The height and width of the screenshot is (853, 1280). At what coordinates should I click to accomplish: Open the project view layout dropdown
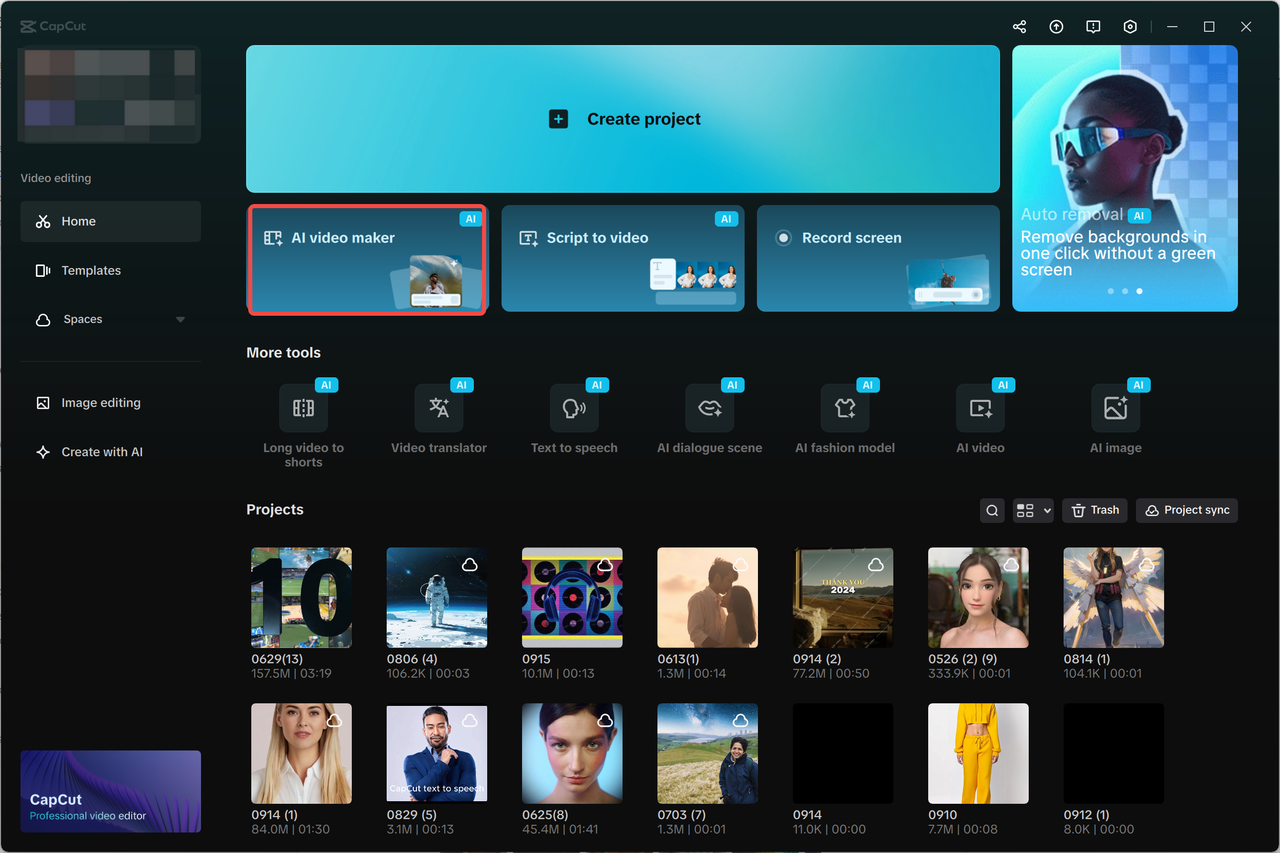(x=1033, y=510)
